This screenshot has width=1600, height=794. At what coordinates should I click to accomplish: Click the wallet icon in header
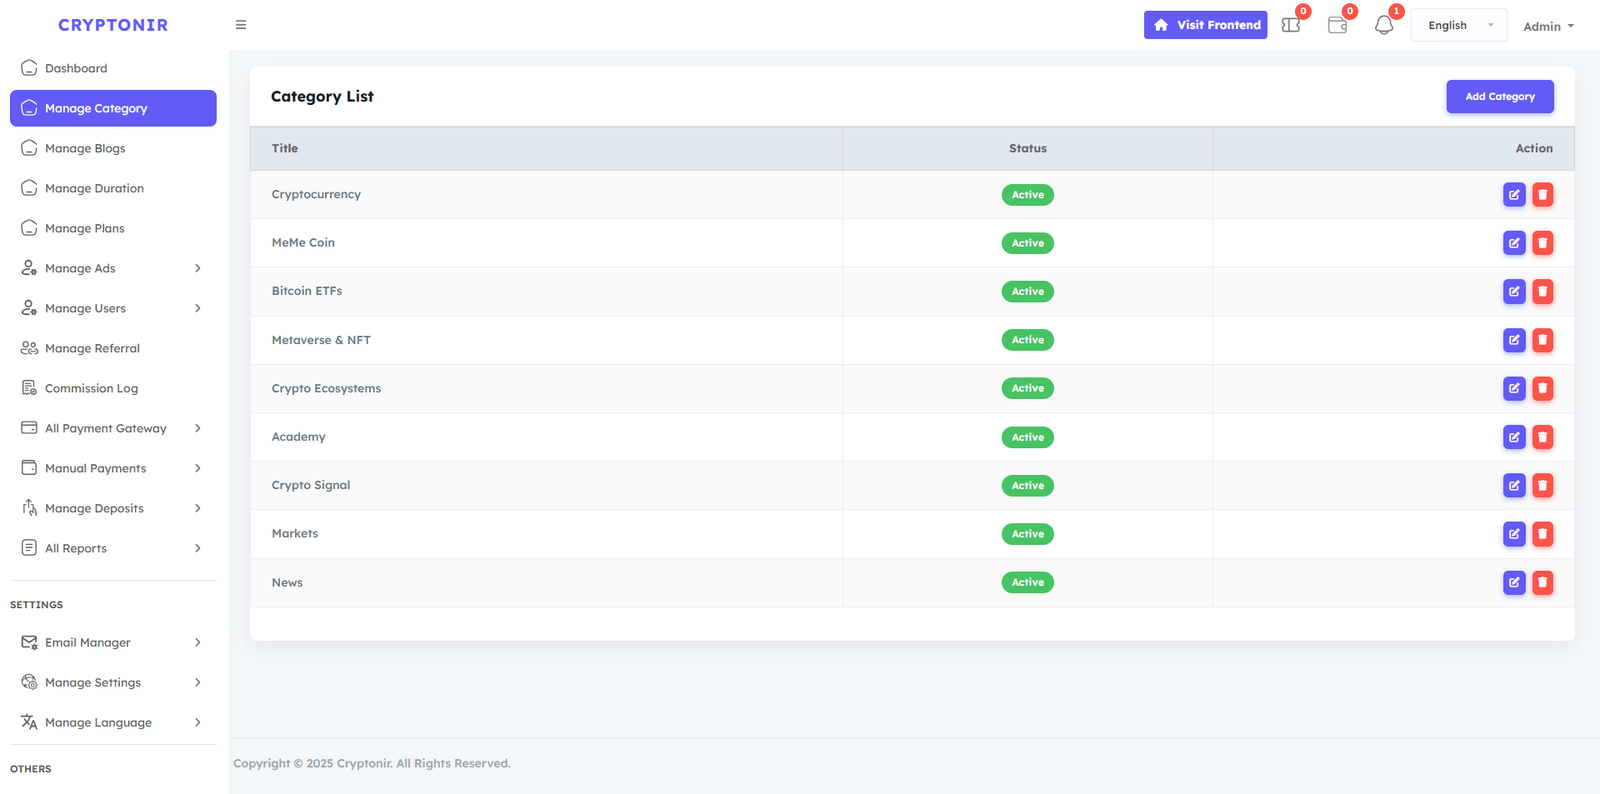(1337, 25)
